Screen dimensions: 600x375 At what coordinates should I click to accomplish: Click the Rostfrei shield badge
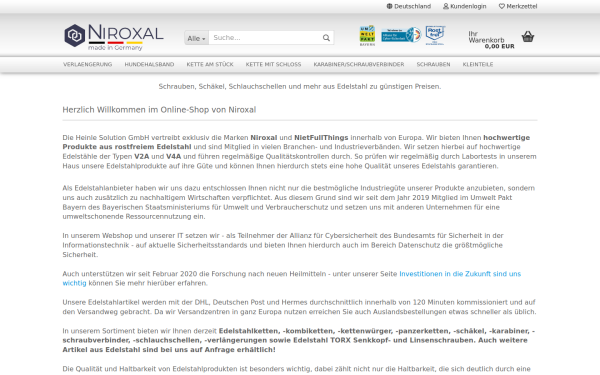[435, 35]
